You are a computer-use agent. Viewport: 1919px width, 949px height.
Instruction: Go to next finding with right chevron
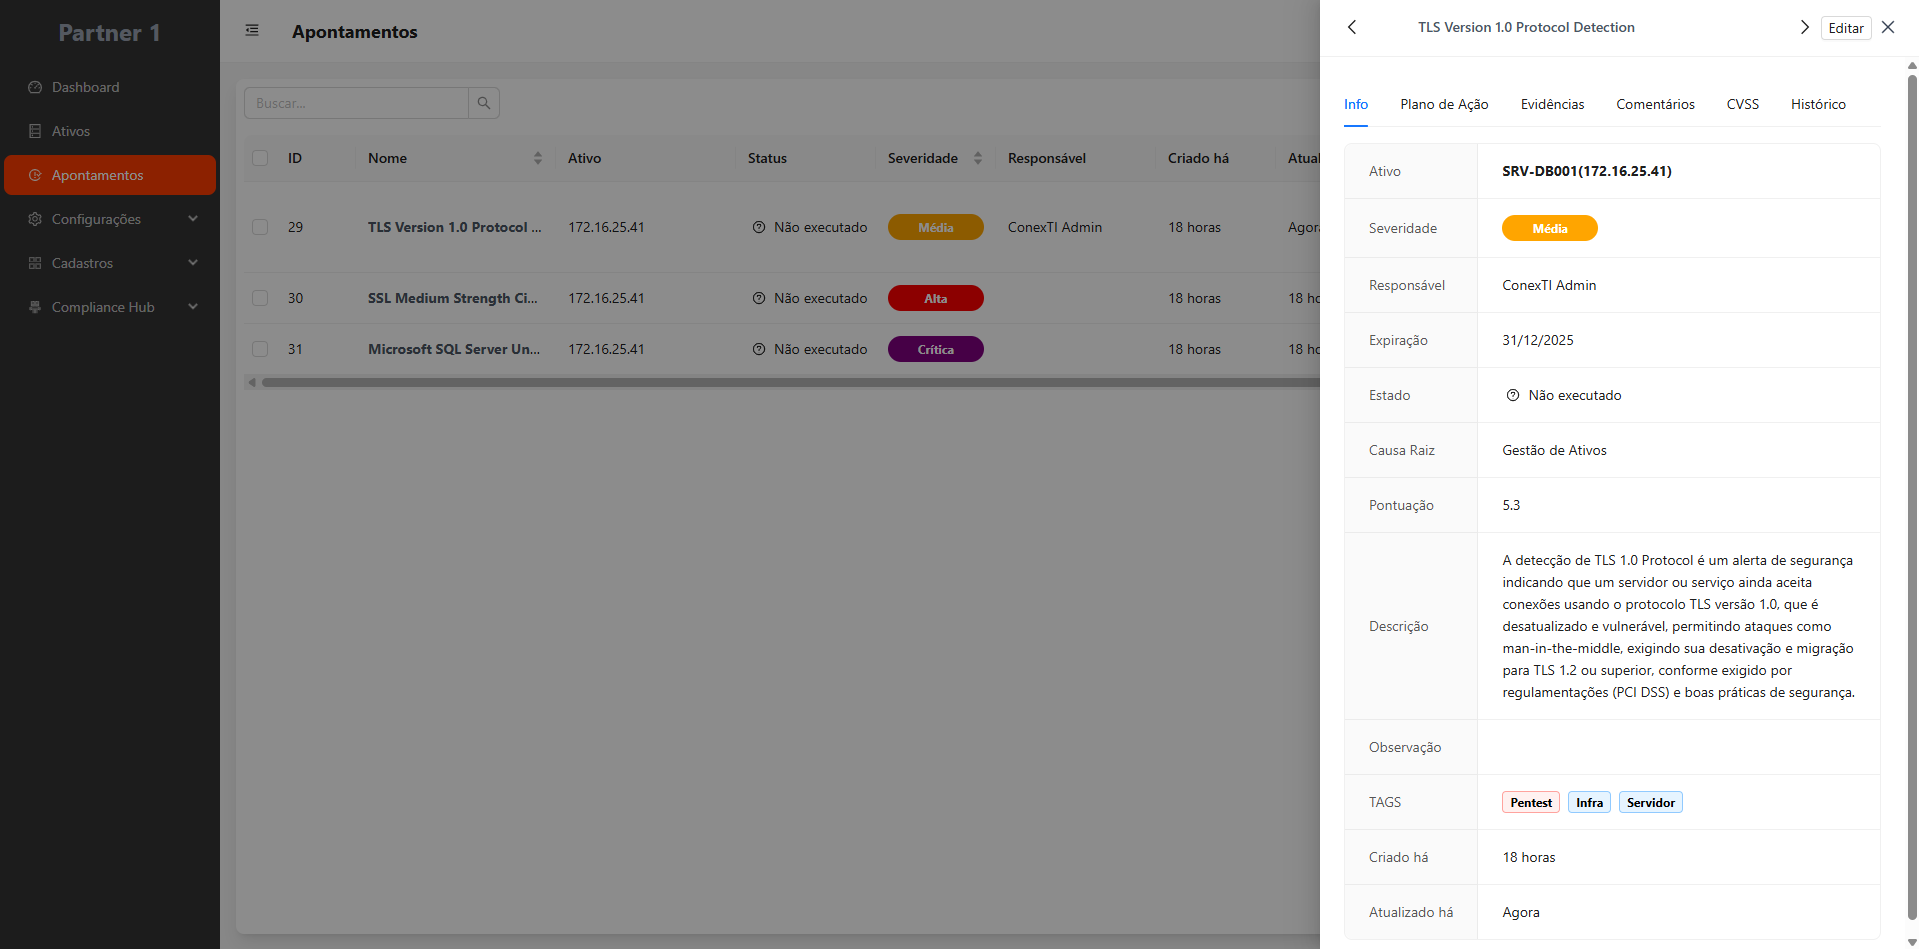1804,27
